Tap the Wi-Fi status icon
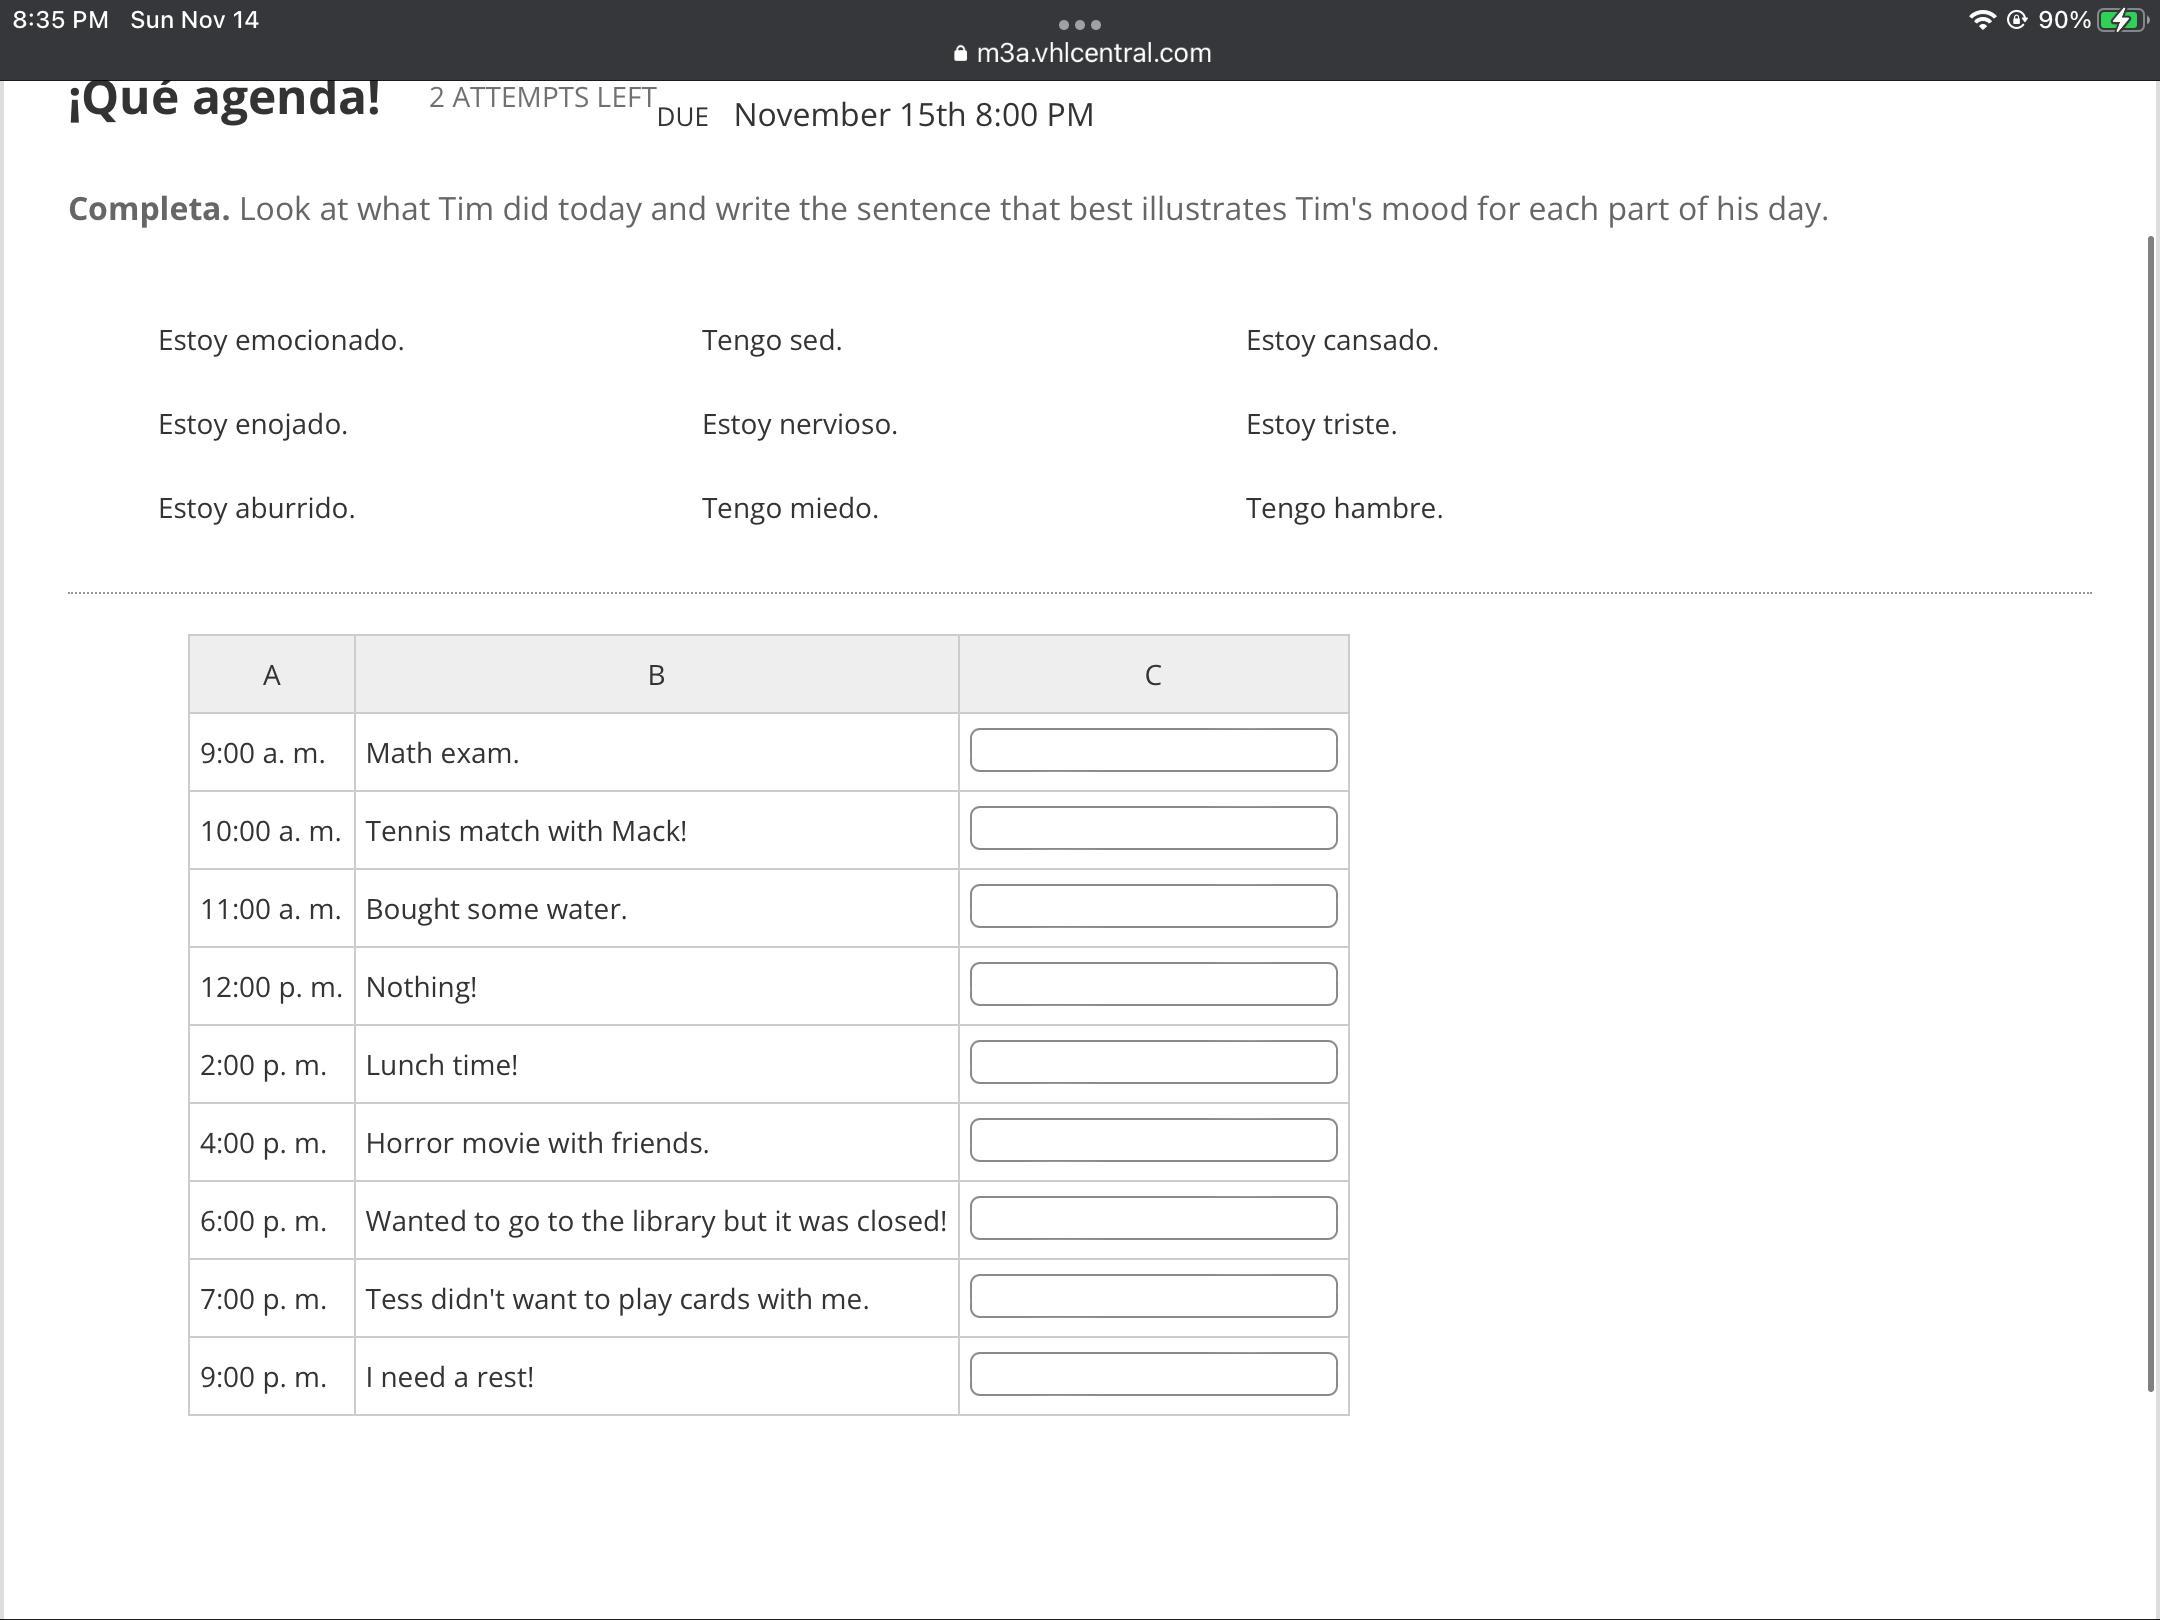Image resolution: width=2160 pixels, height=1620 pixels. pyautogui.click(x=1980, y=20)
